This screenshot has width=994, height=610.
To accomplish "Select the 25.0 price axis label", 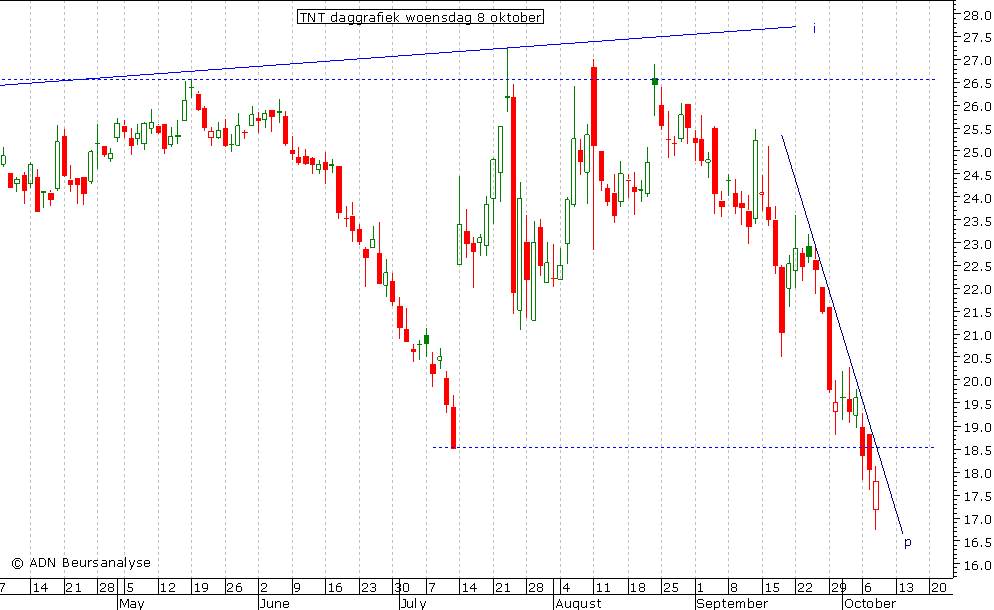I will tap(977, 153).
